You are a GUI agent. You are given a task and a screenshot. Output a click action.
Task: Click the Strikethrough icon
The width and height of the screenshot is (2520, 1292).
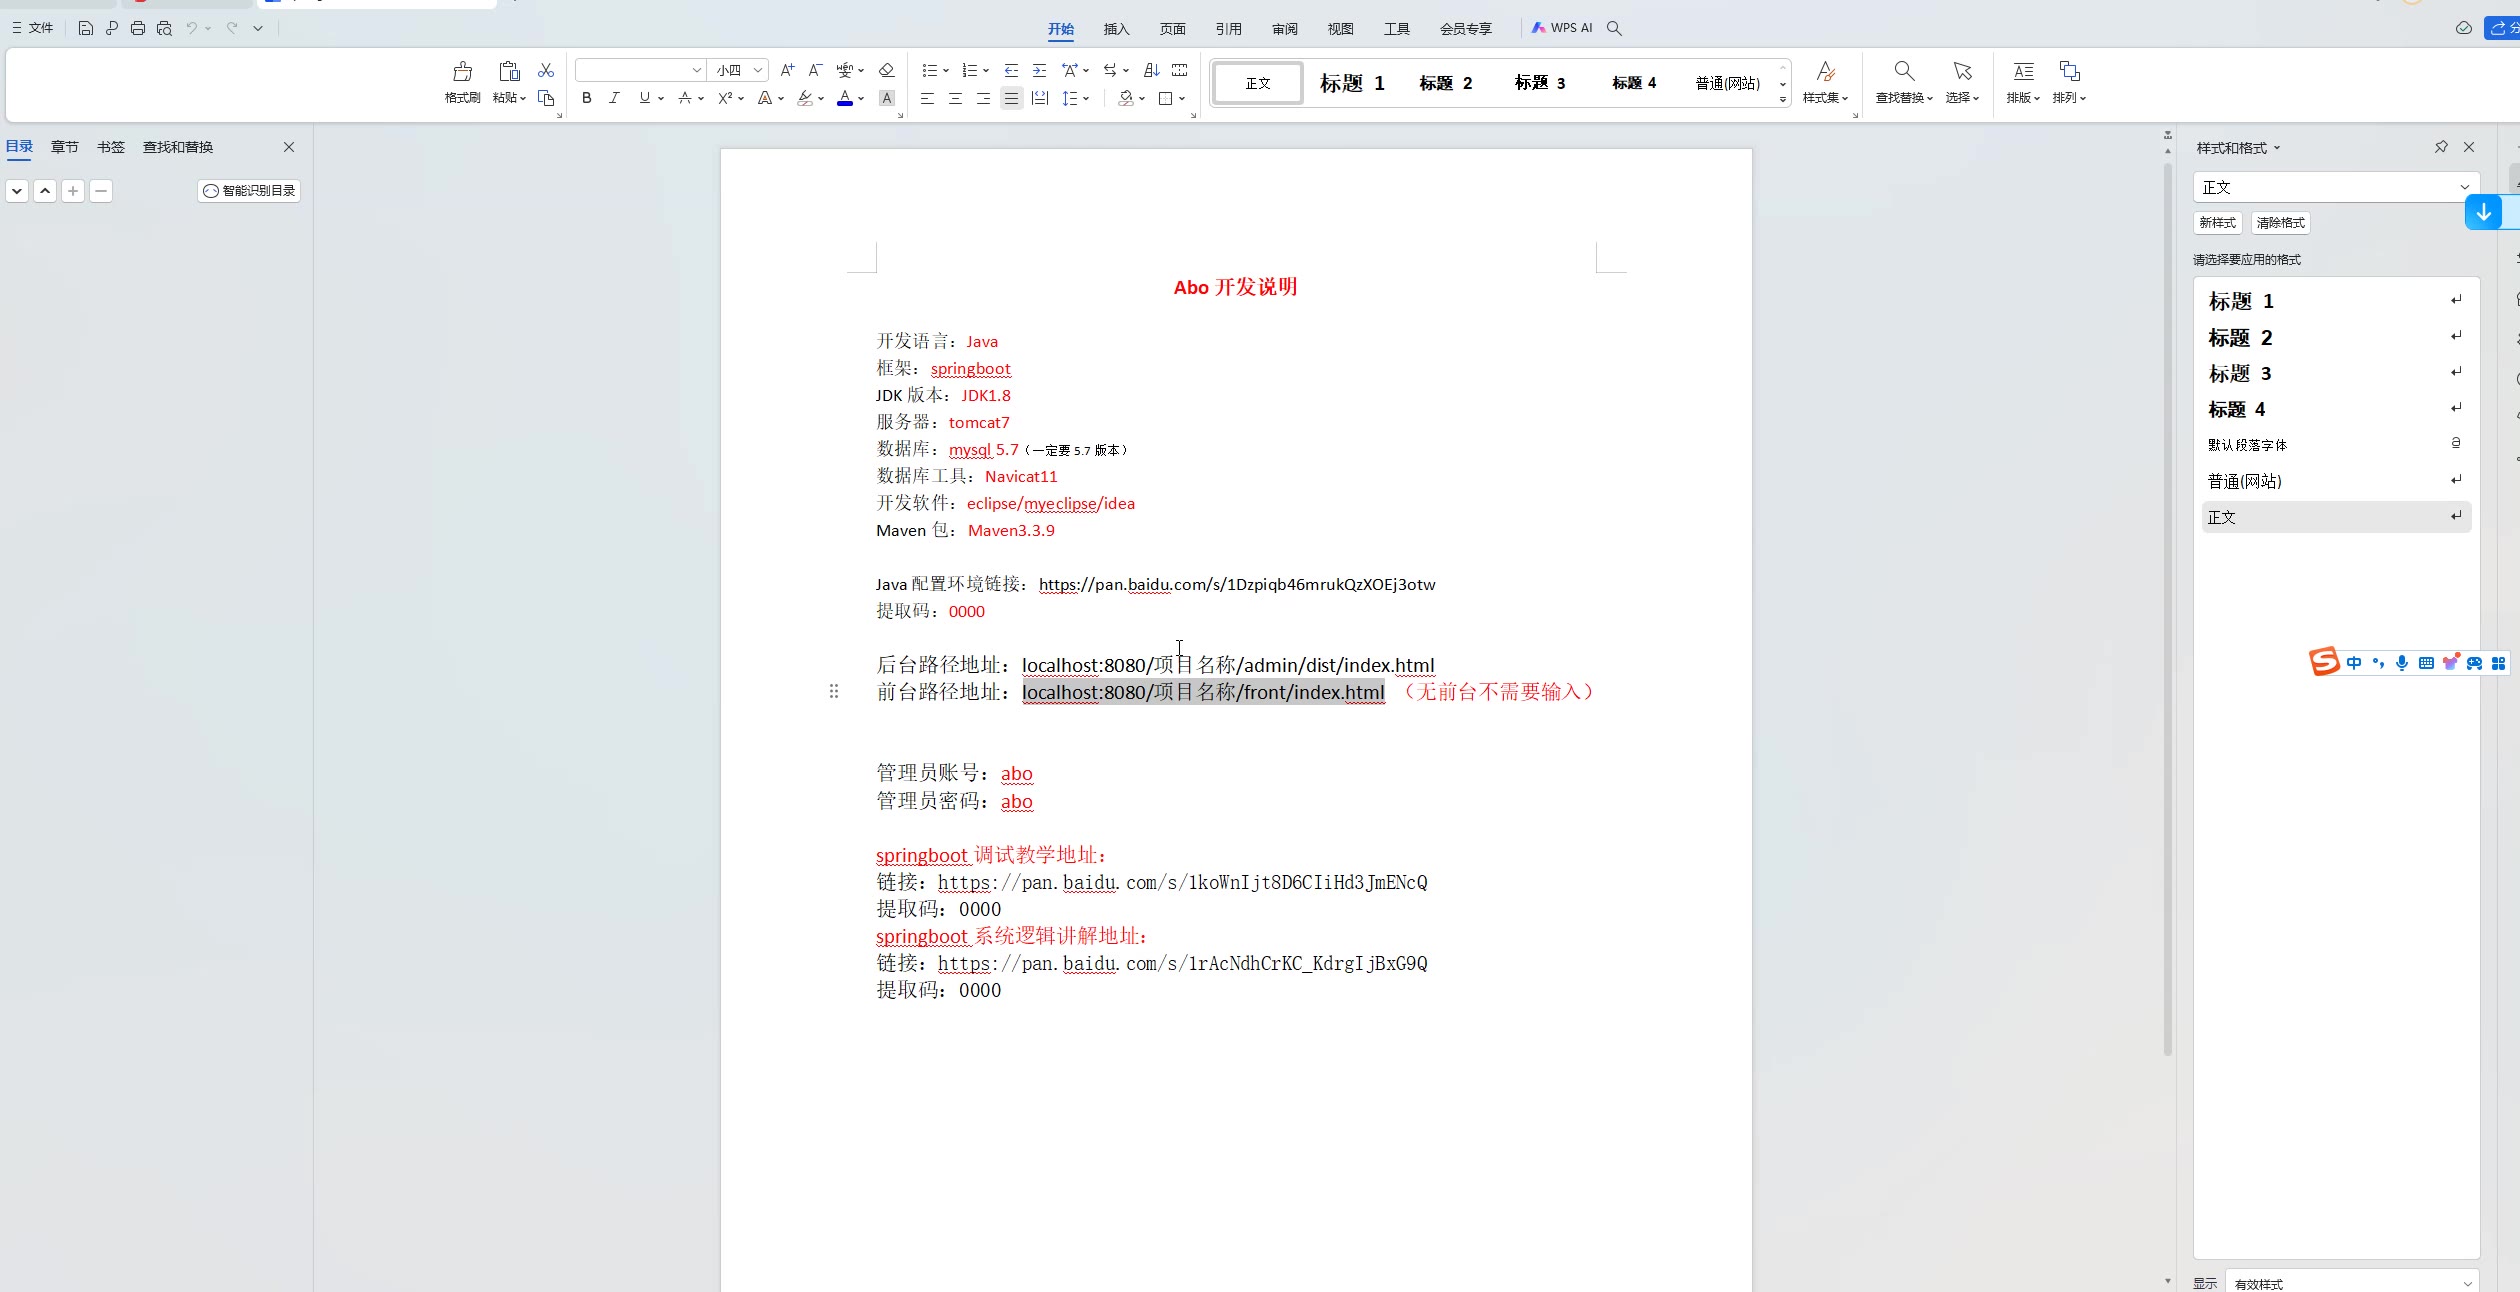[685, 98]
